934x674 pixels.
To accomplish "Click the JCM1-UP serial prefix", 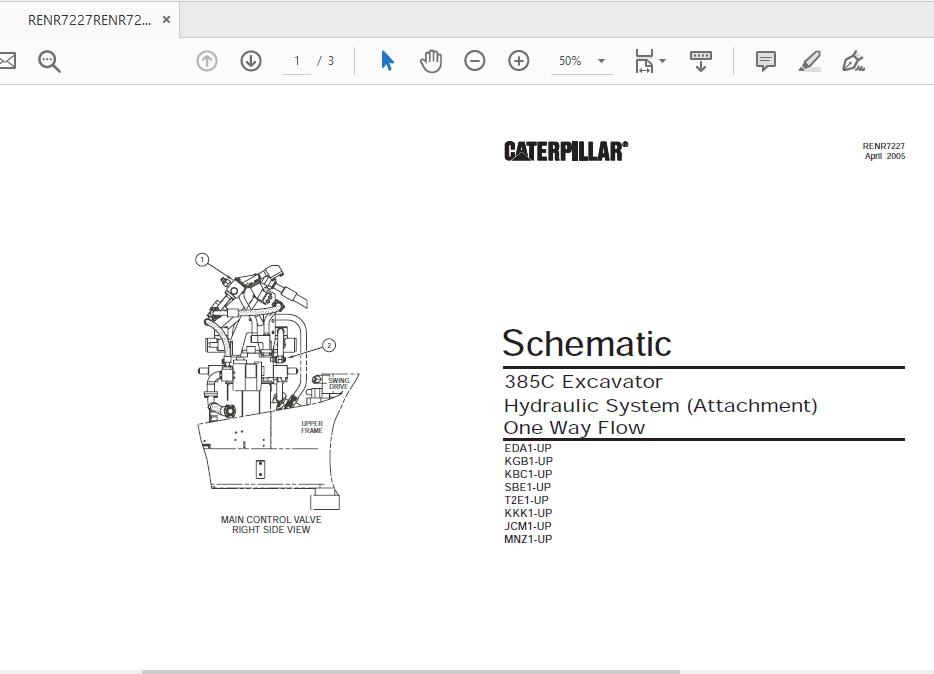I will click(528, 526).
